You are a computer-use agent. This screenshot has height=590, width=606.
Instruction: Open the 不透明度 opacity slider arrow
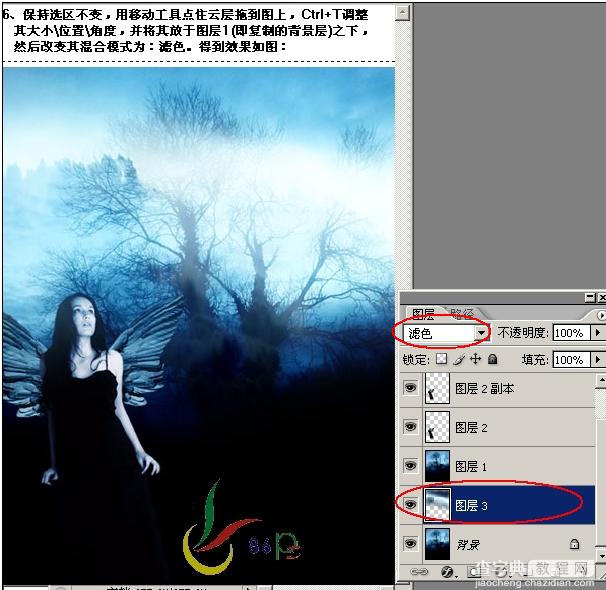coord(597,332)
